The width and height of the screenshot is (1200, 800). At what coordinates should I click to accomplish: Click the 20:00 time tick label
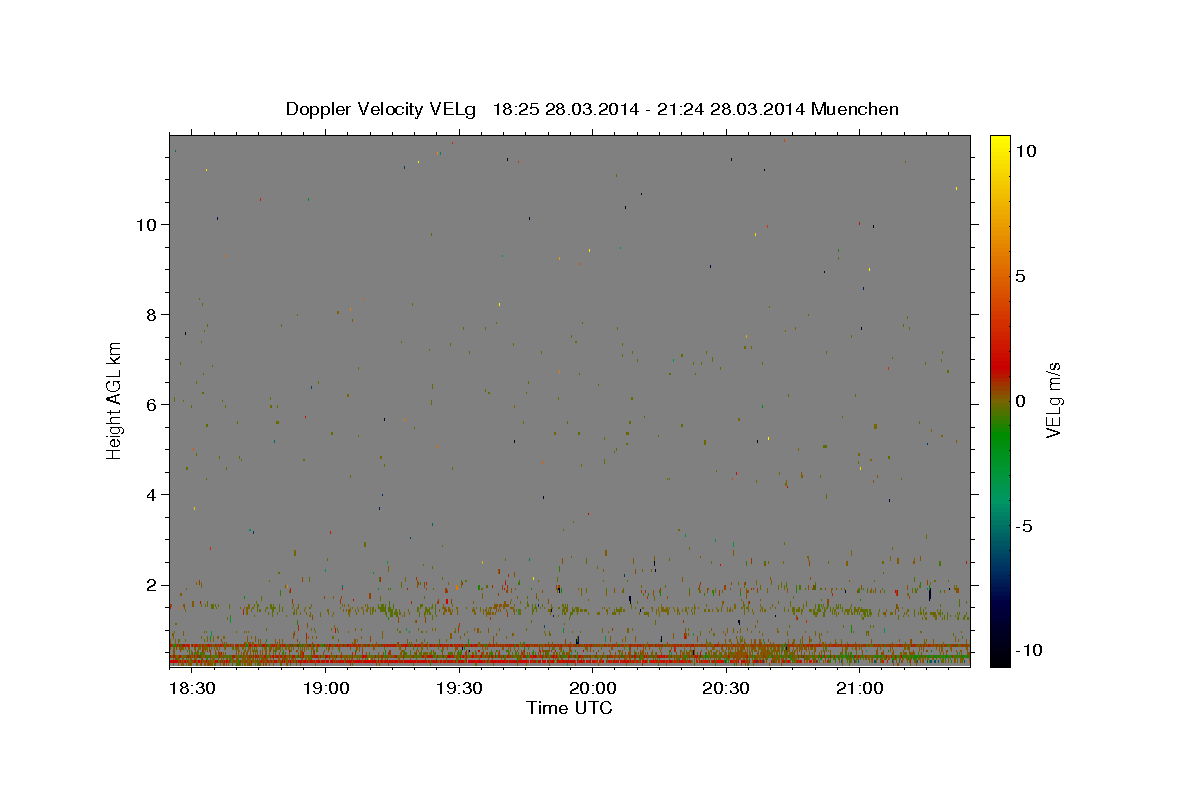pos(592,688)
